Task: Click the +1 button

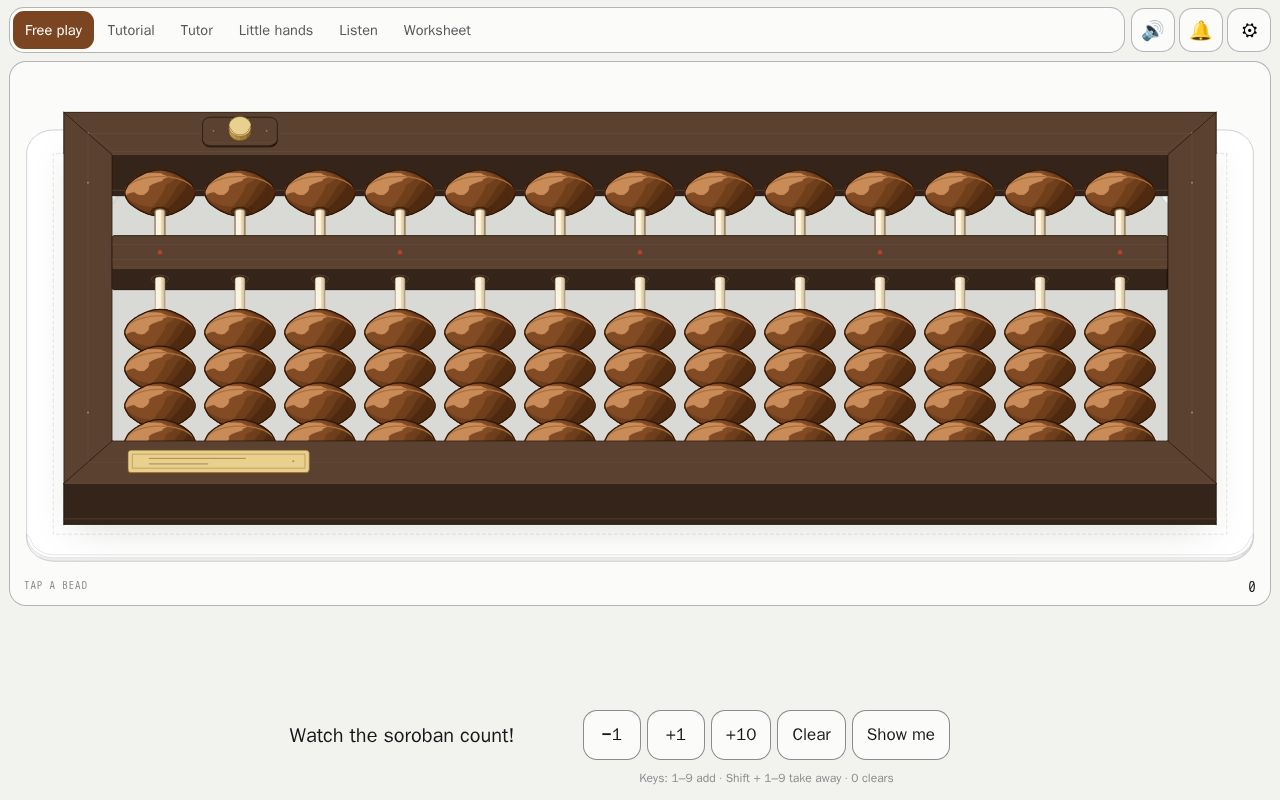Action: point(676,735)
